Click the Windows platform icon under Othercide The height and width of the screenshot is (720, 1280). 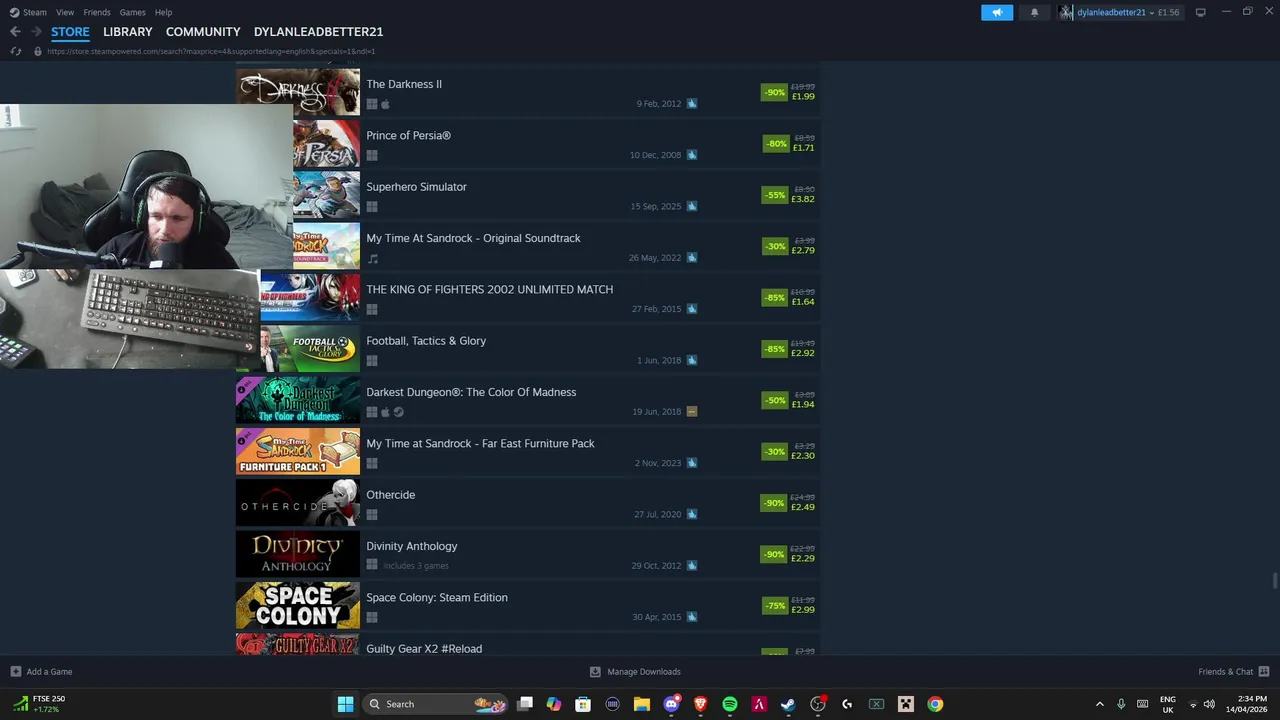372,515
